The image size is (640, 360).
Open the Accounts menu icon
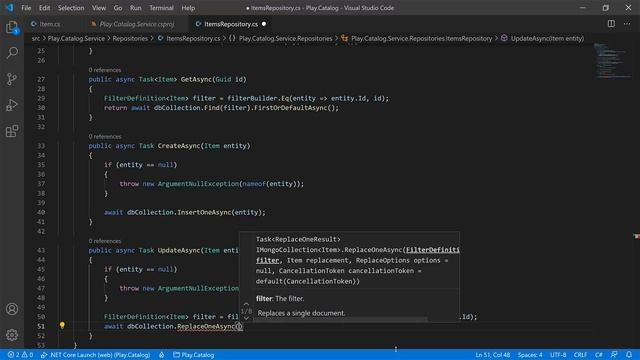pos(12,309)
